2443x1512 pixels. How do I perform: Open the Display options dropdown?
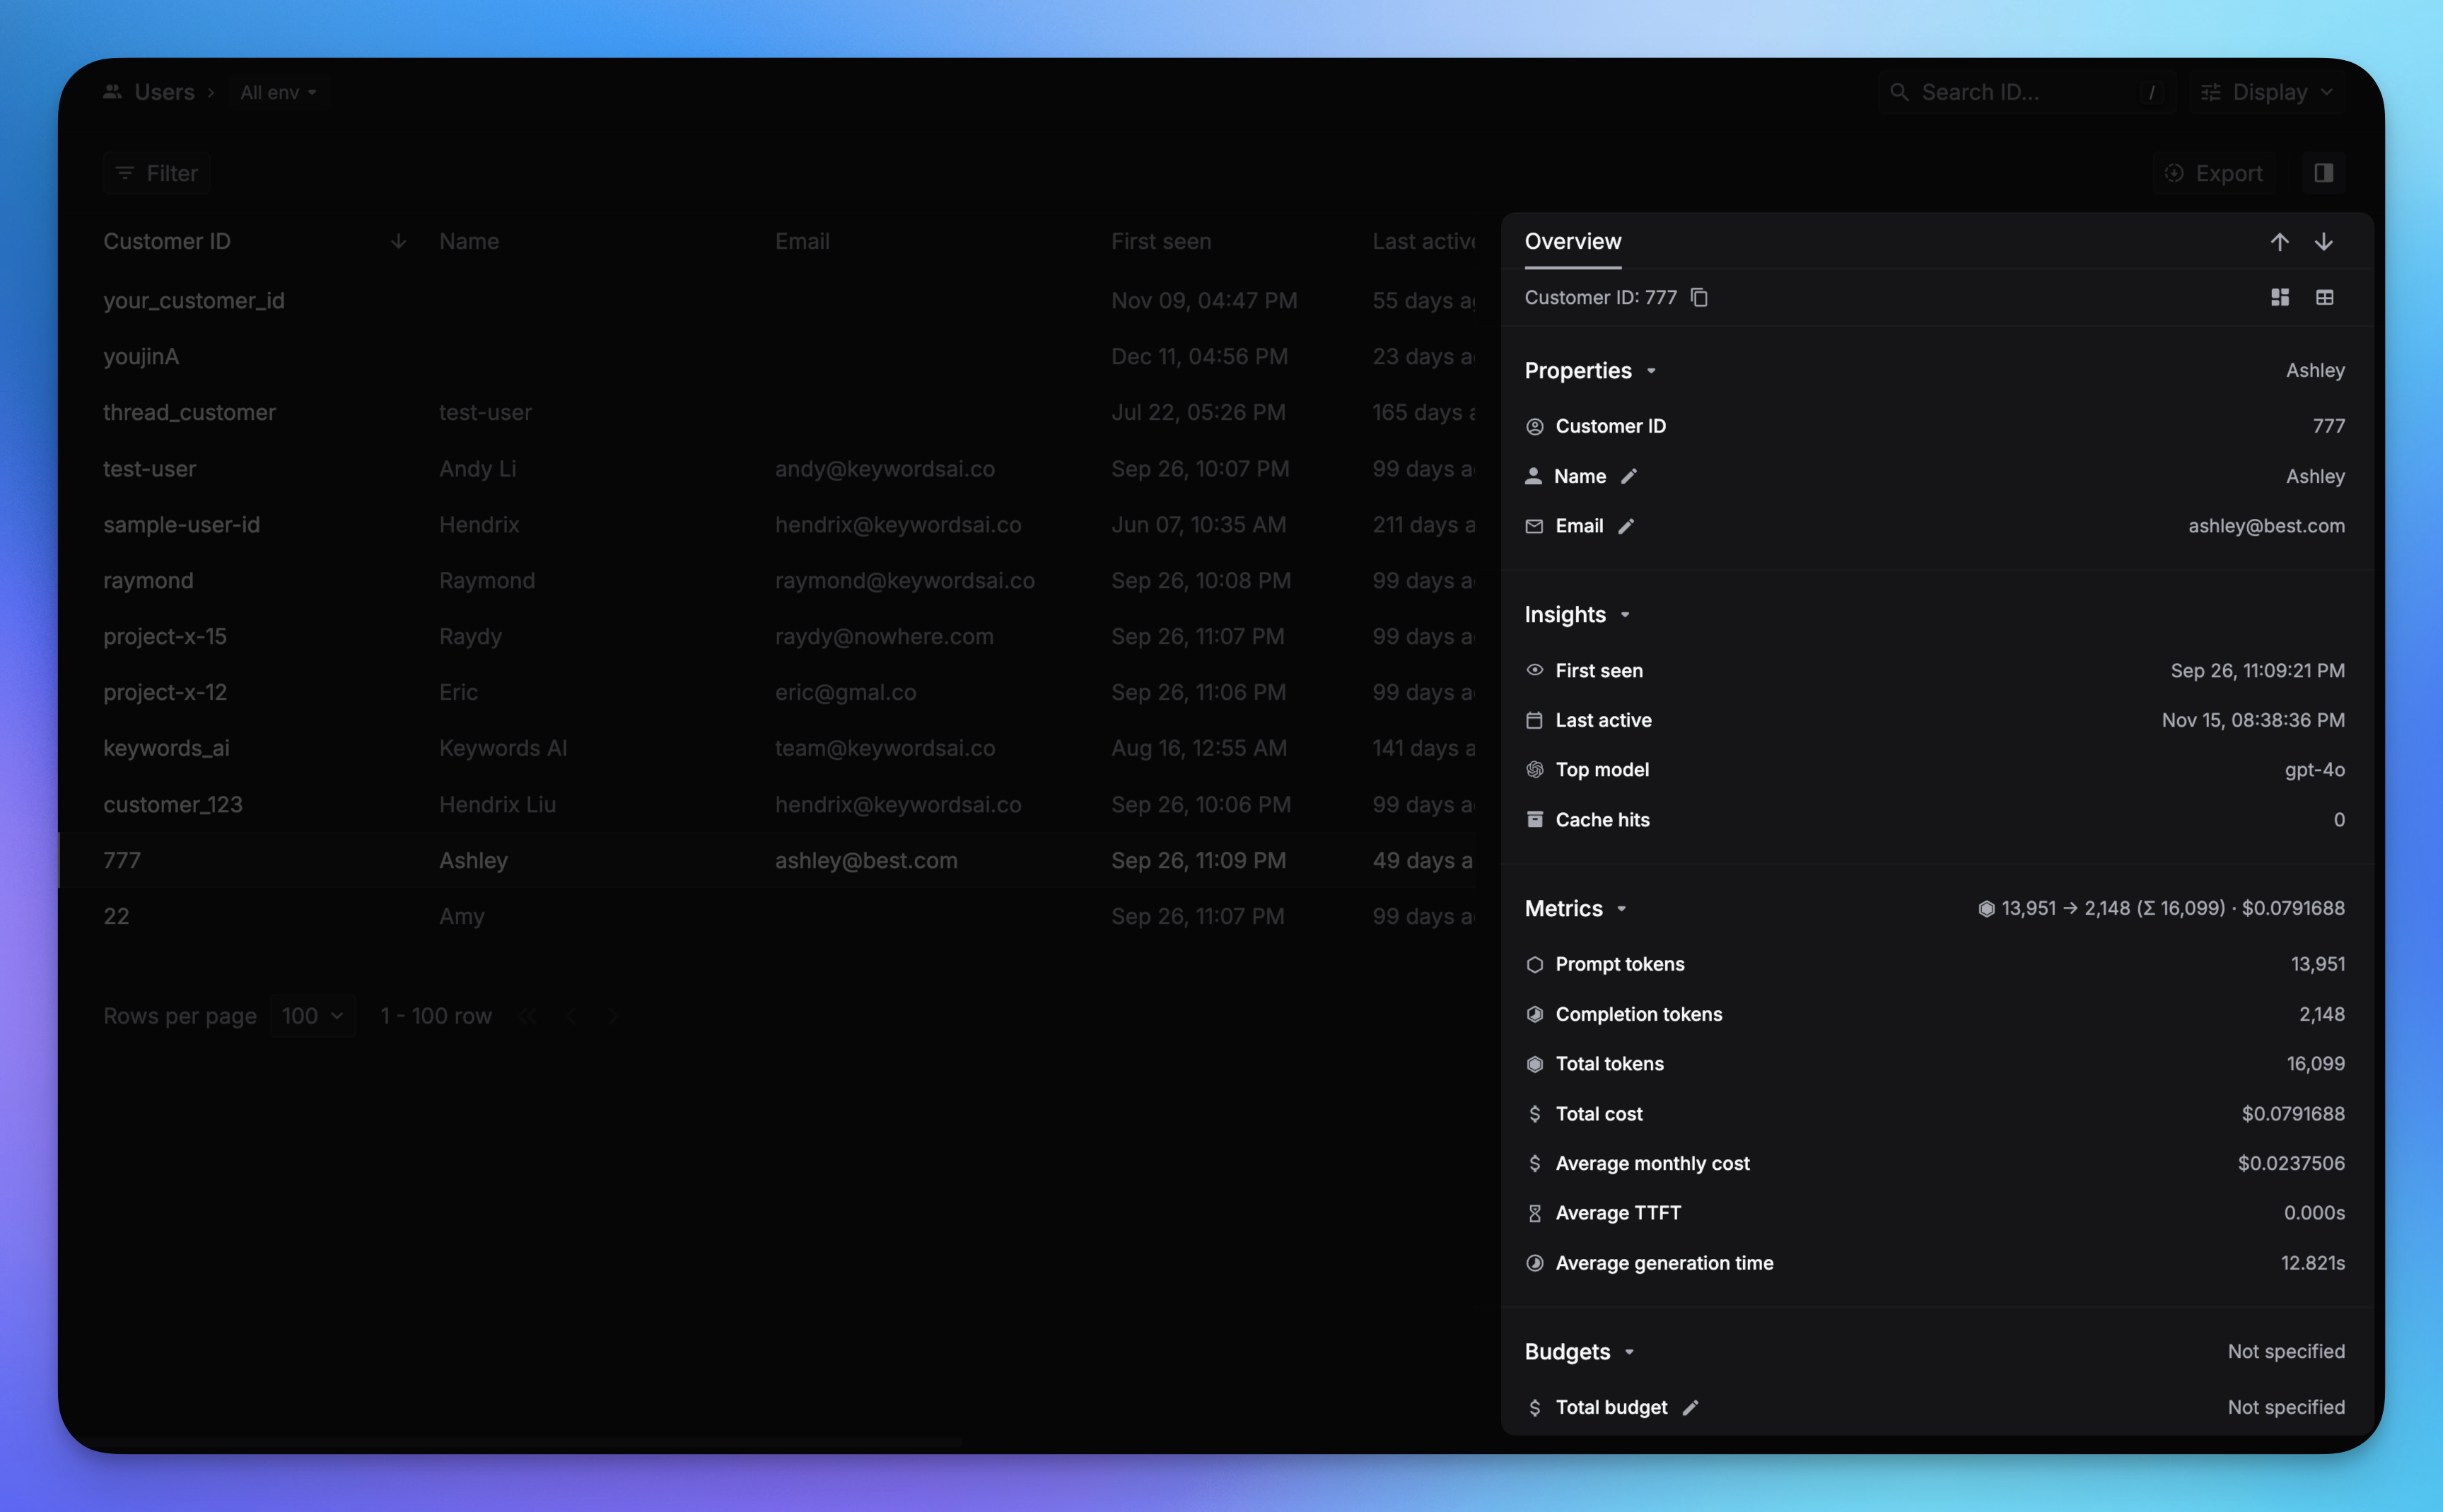(x=2267, y=92)
